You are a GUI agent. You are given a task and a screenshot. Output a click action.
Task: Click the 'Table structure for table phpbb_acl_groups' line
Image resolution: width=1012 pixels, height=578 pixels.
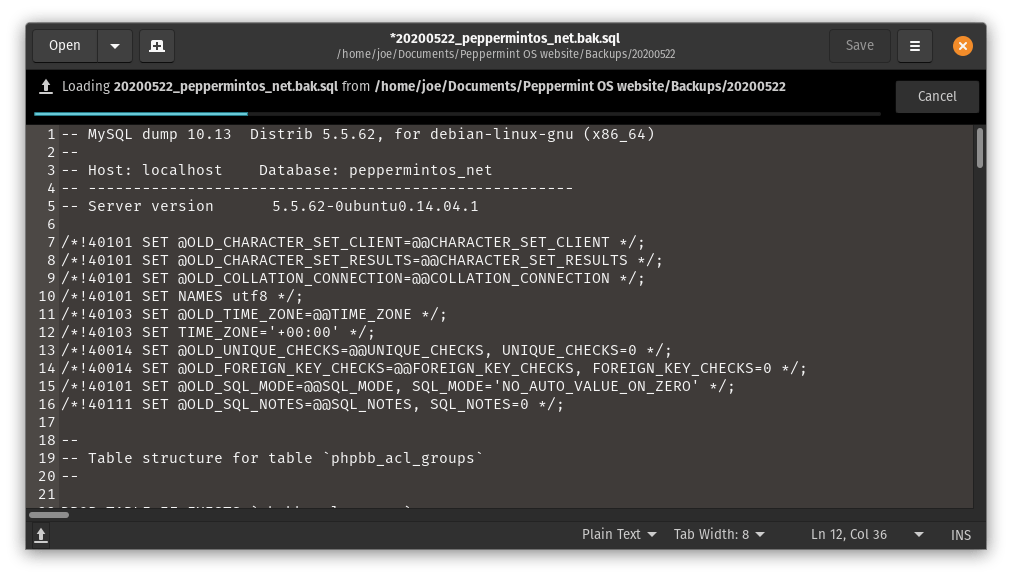coord(272,458)
